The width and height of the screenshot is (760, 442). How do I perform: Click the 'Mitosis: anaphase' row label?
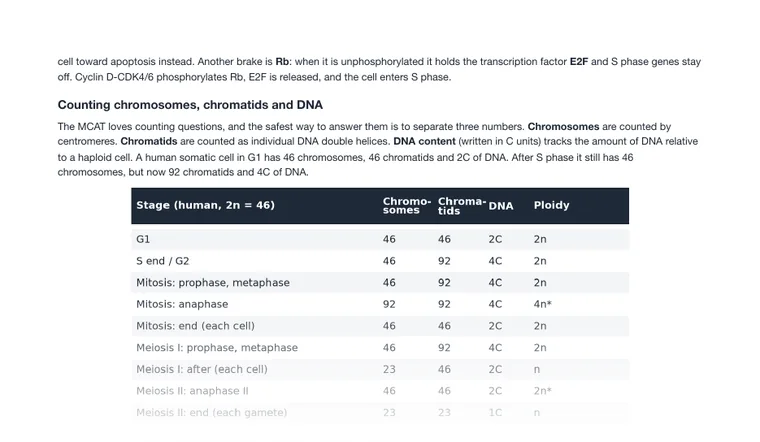pyautogui.click(x=182, y=304)
